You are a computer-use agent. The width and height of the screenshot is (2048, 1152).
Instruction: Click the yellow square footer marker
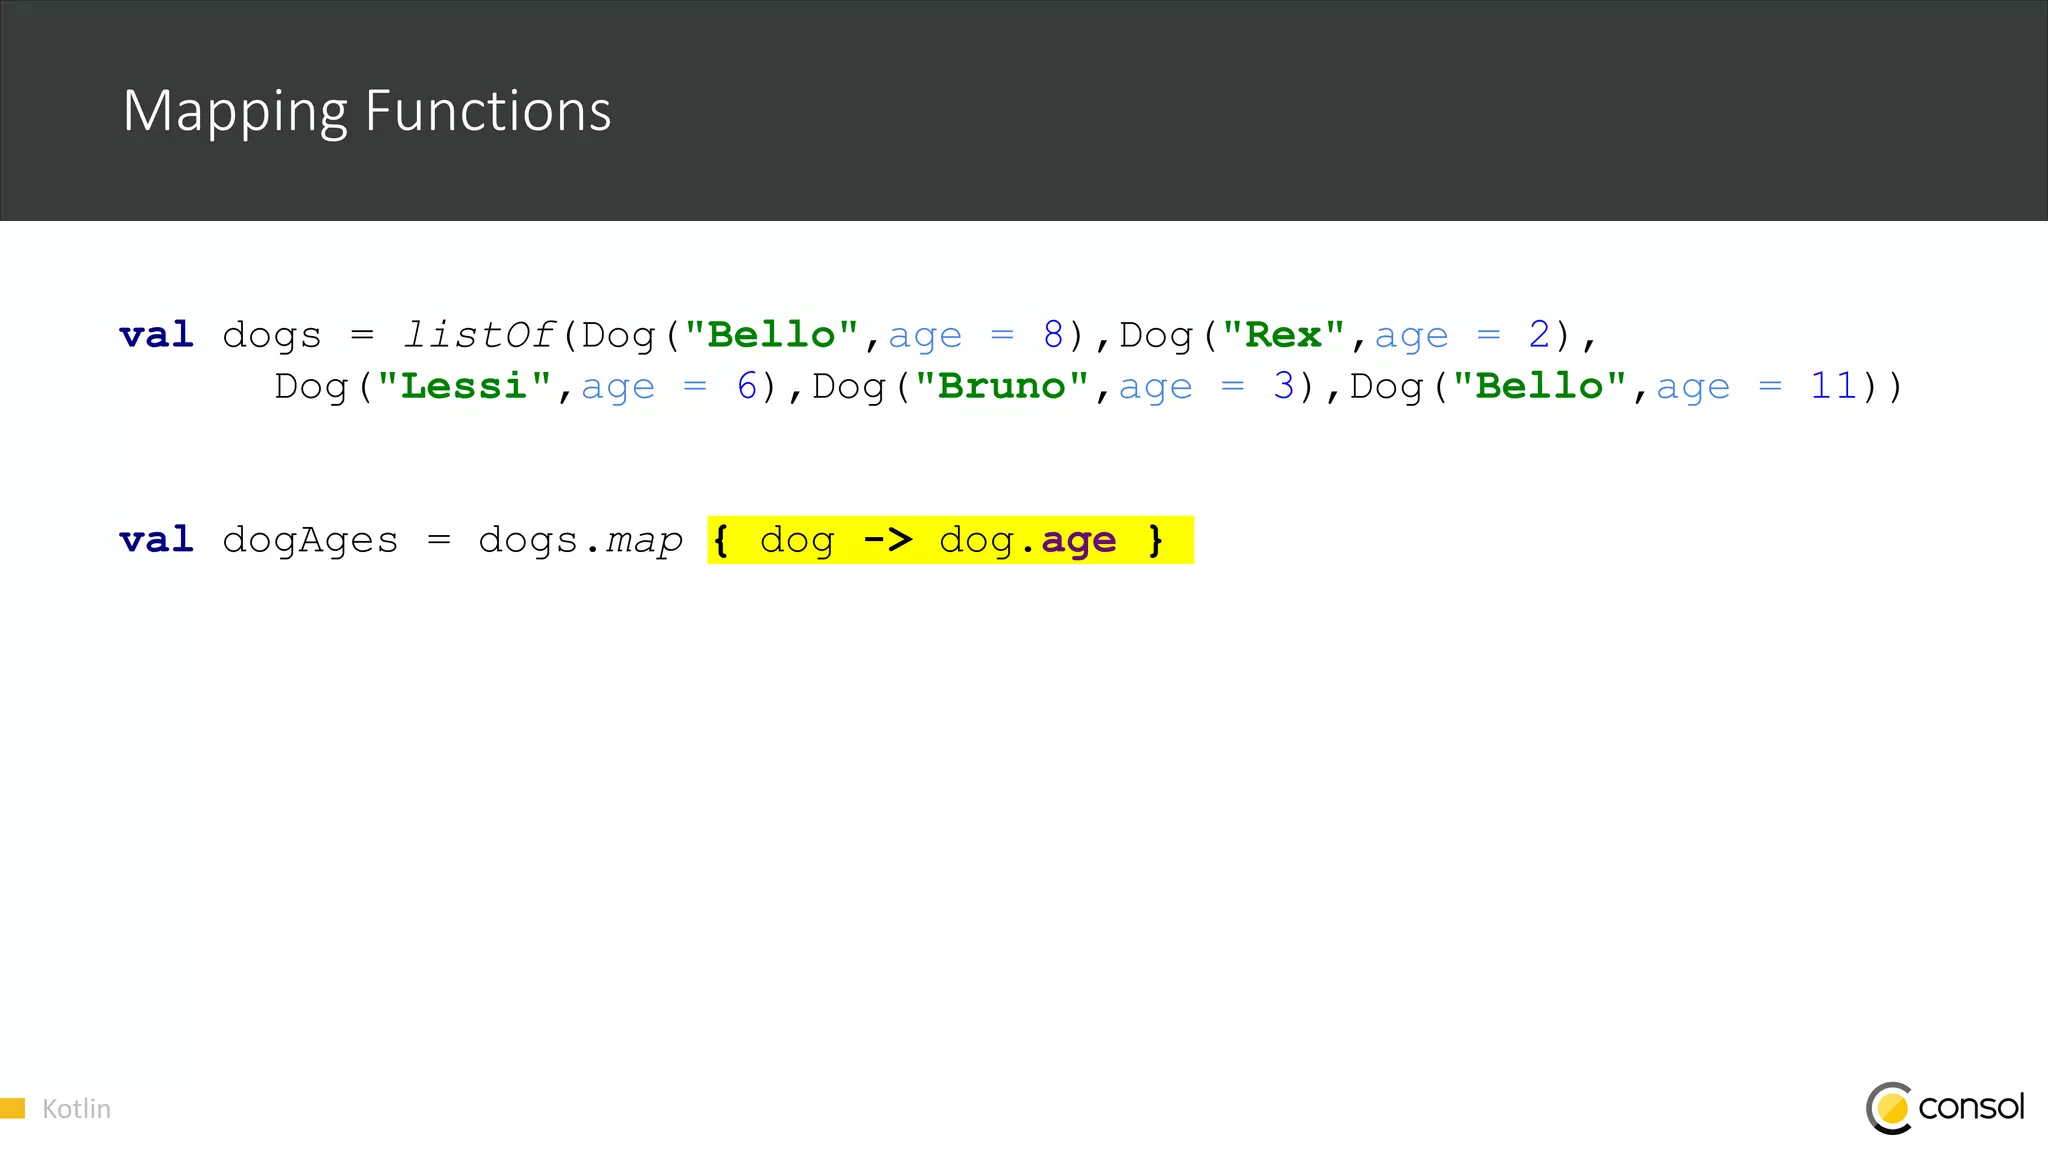pyautogui.click(x=12, y=1108)
